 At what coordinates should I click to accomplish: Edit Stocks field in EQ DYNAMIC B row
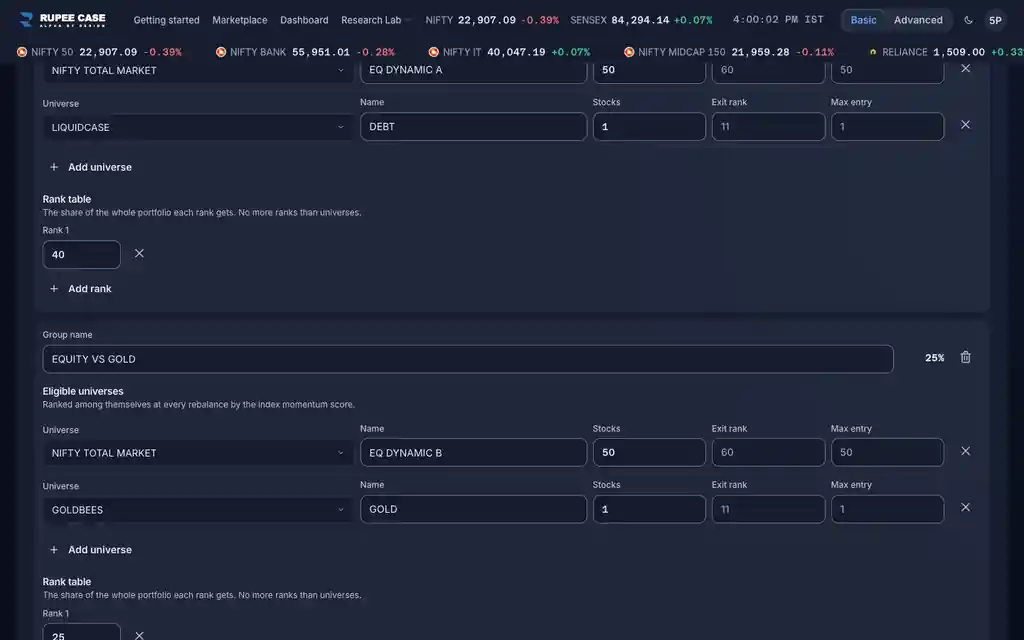pyautogui.click(x=649, y=453)
